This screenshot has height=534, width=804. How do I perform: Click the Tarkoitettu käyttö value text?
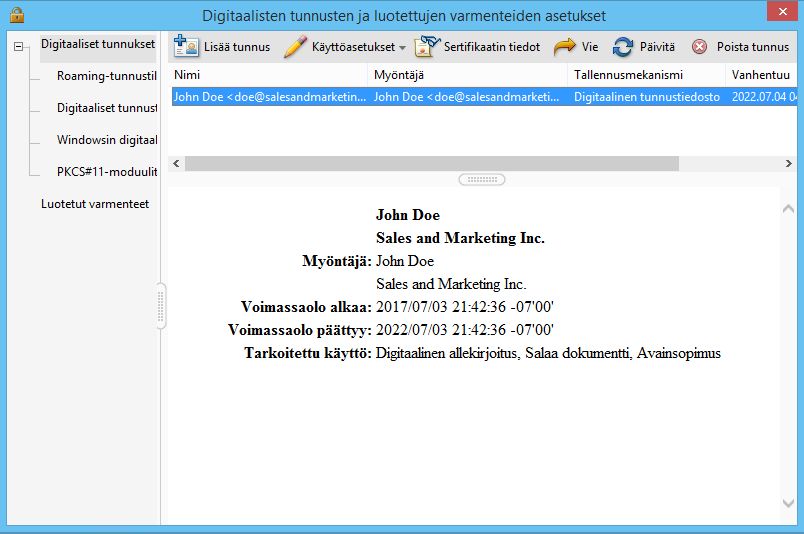pyautogui.click(x=548, y=353)
